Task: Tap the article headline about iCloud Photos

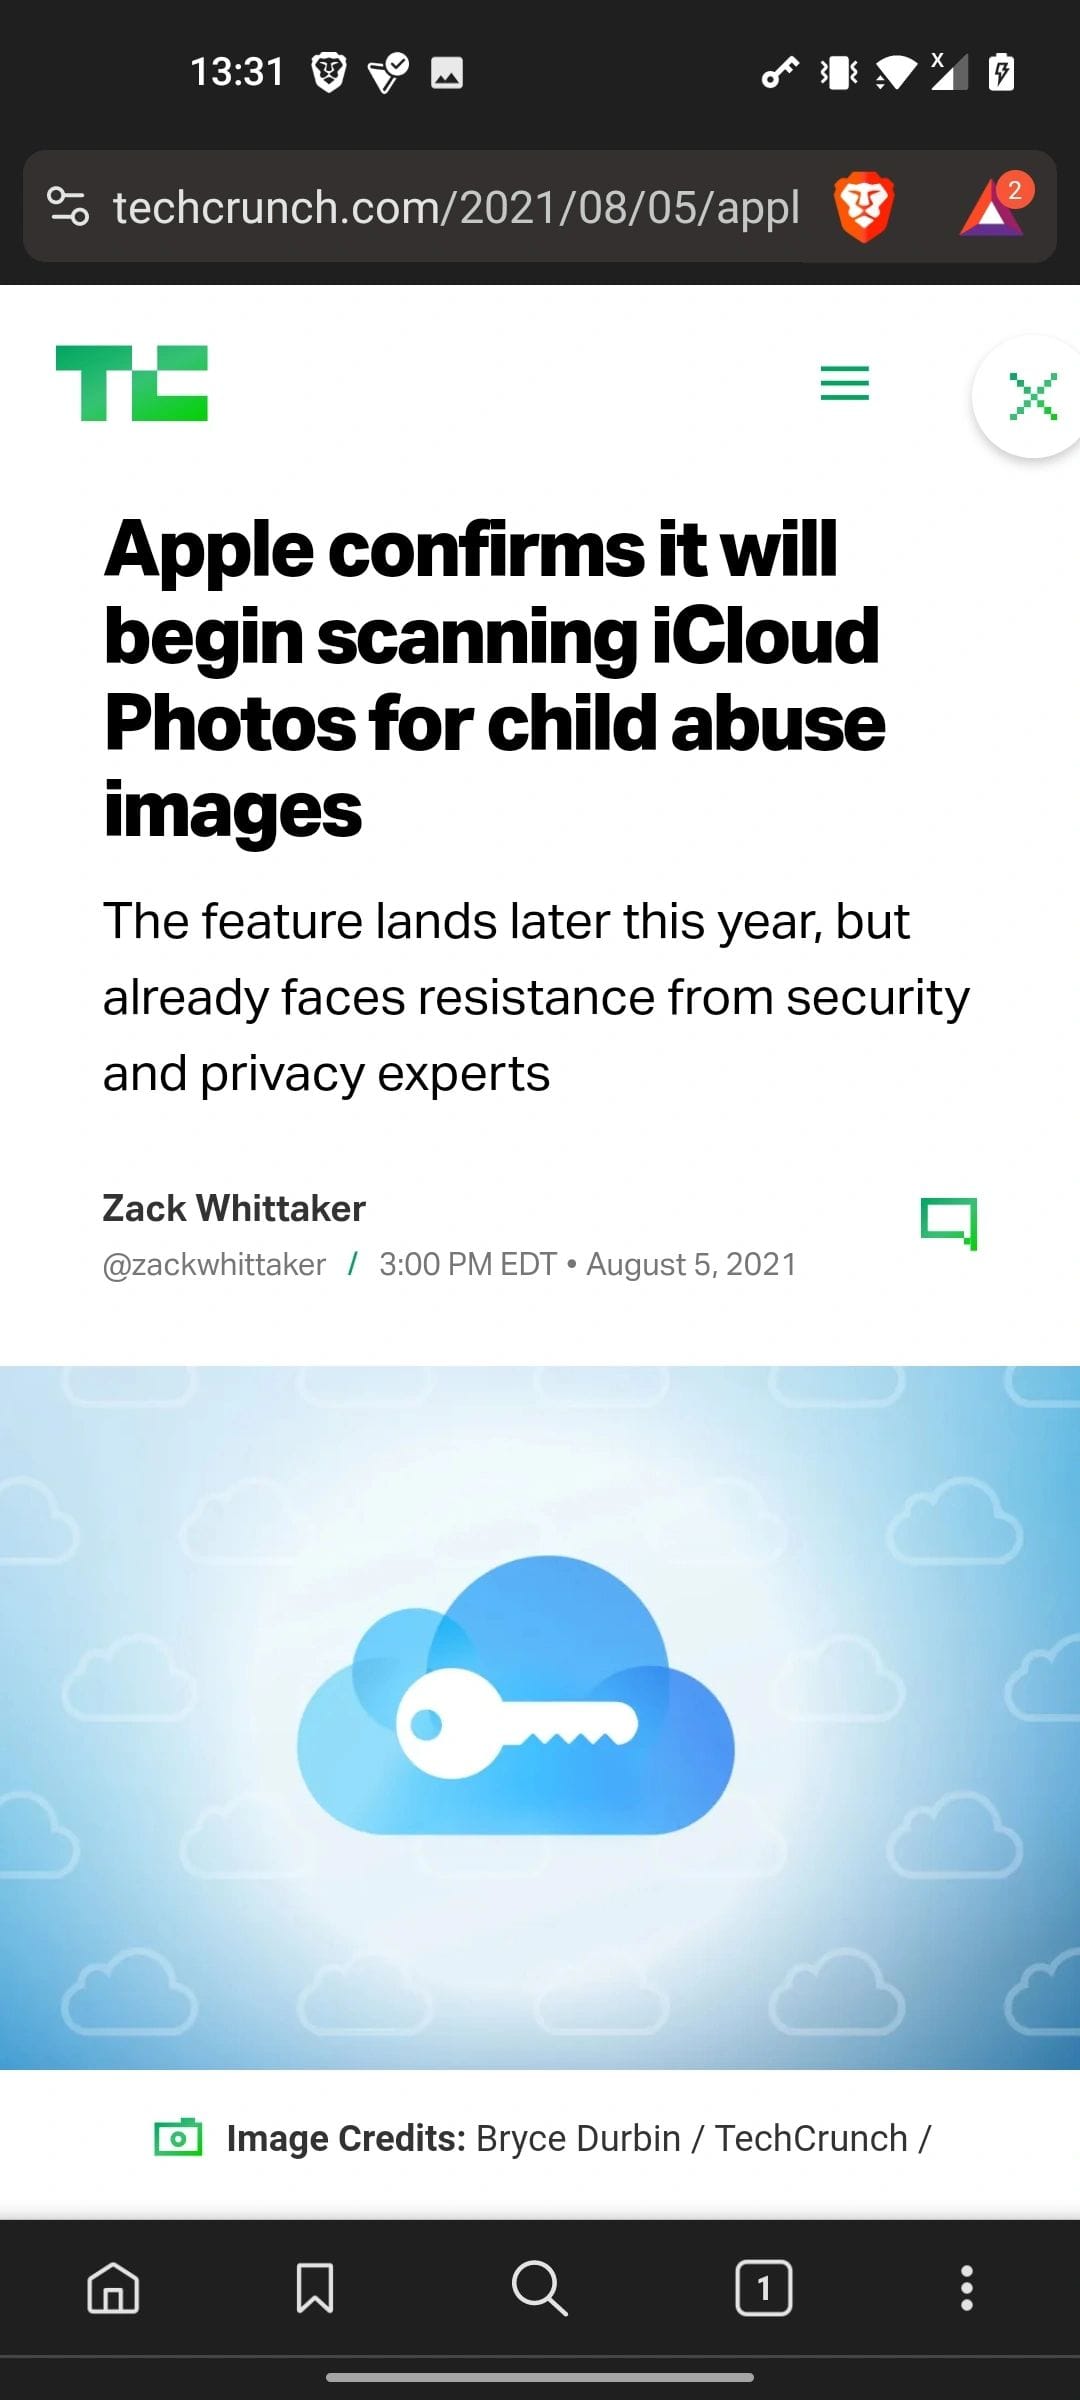Action: click(x=494, y=679)
